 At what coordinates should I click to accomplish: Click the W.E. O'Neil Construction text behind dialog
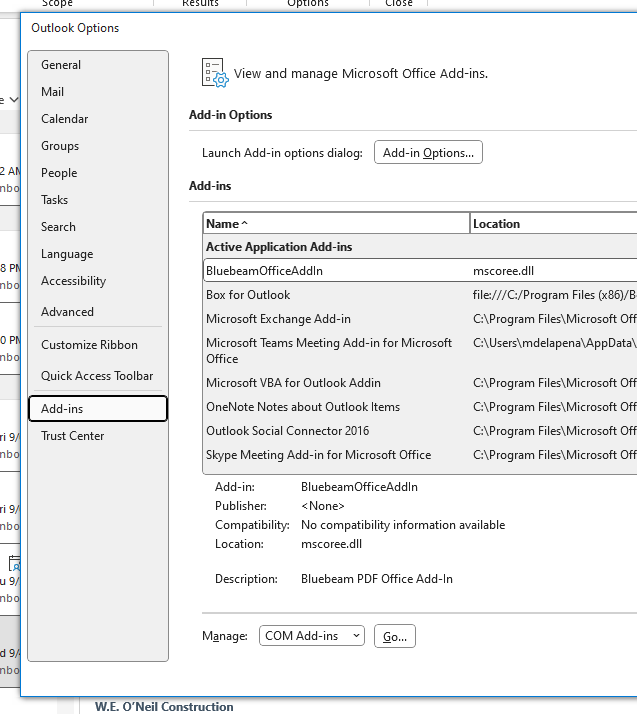pos(164,706)
